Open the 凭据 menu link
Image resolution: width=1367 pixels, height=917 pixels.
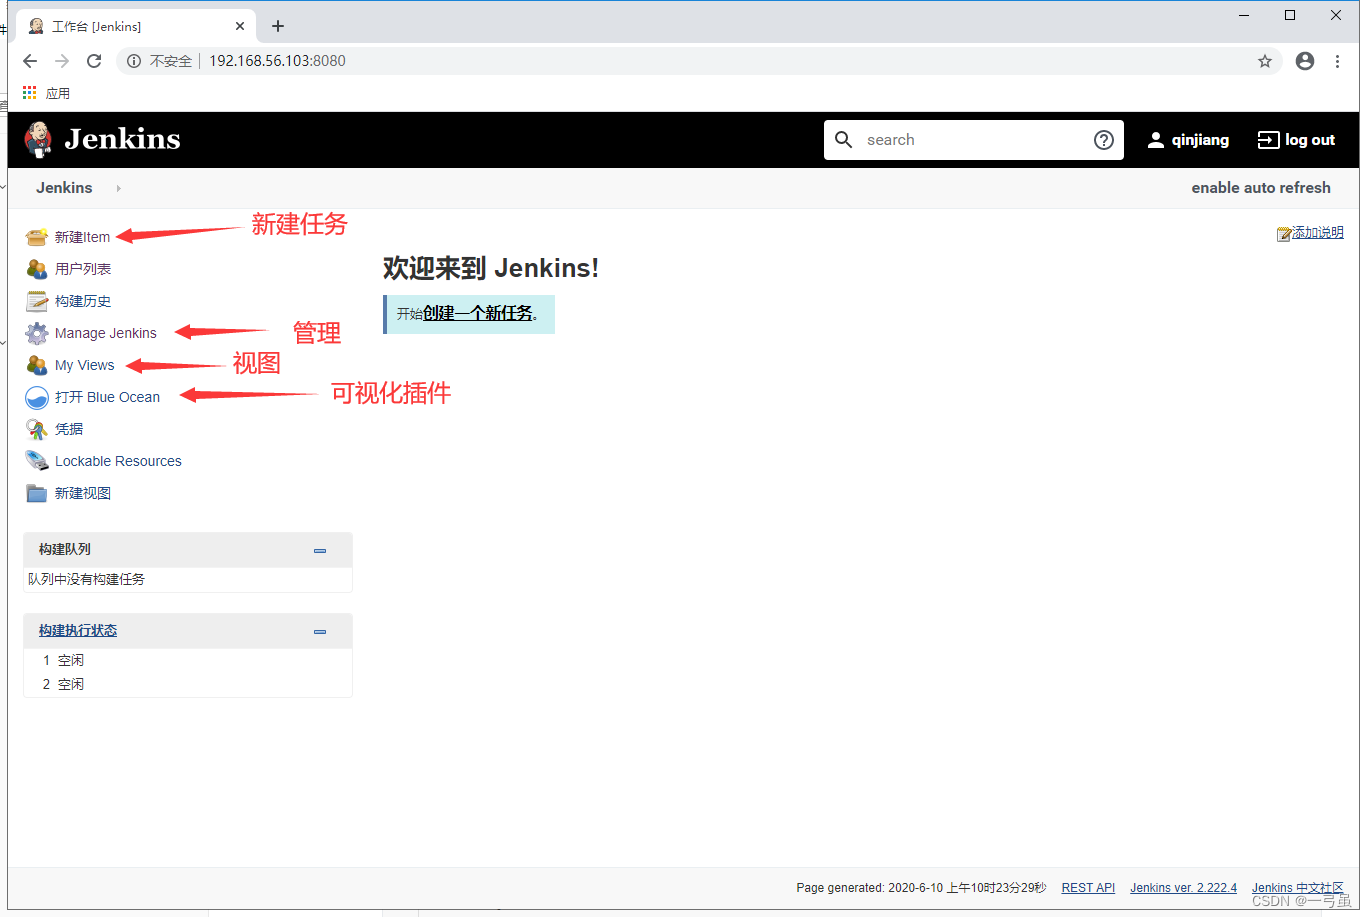[69, 429]
